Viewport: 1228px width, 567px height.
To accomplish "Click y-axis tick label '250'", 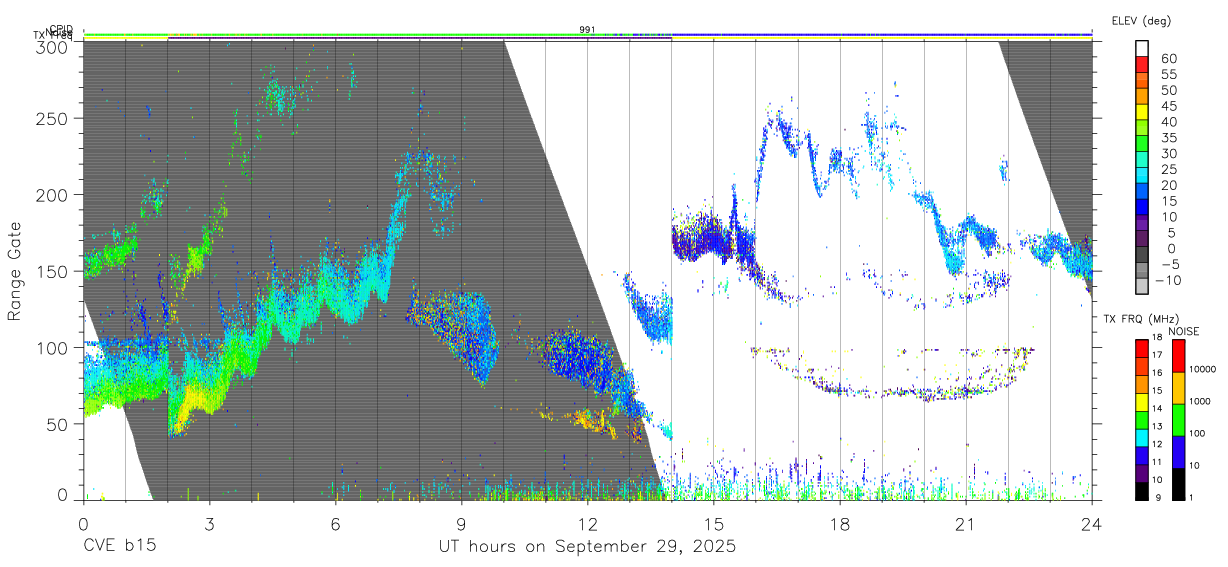I will click(x=52, y=118).
